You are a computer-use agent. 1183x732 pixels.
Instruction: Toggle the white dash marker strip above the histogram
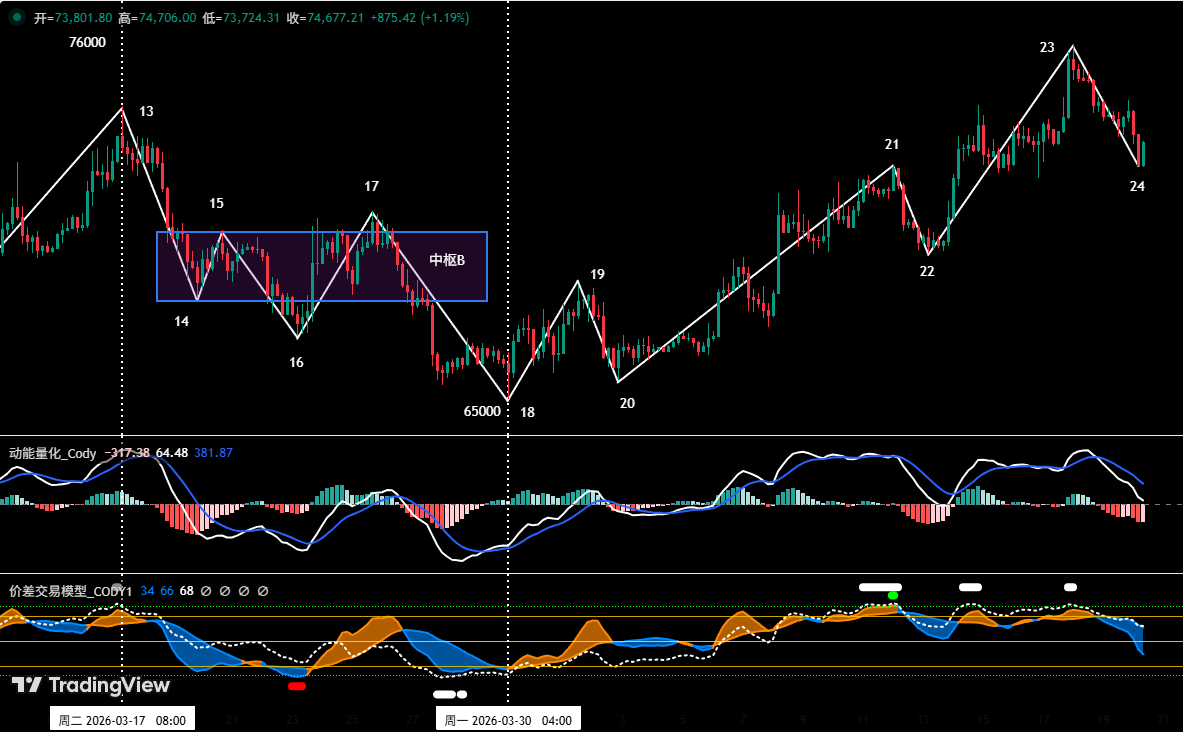point(879,585)
